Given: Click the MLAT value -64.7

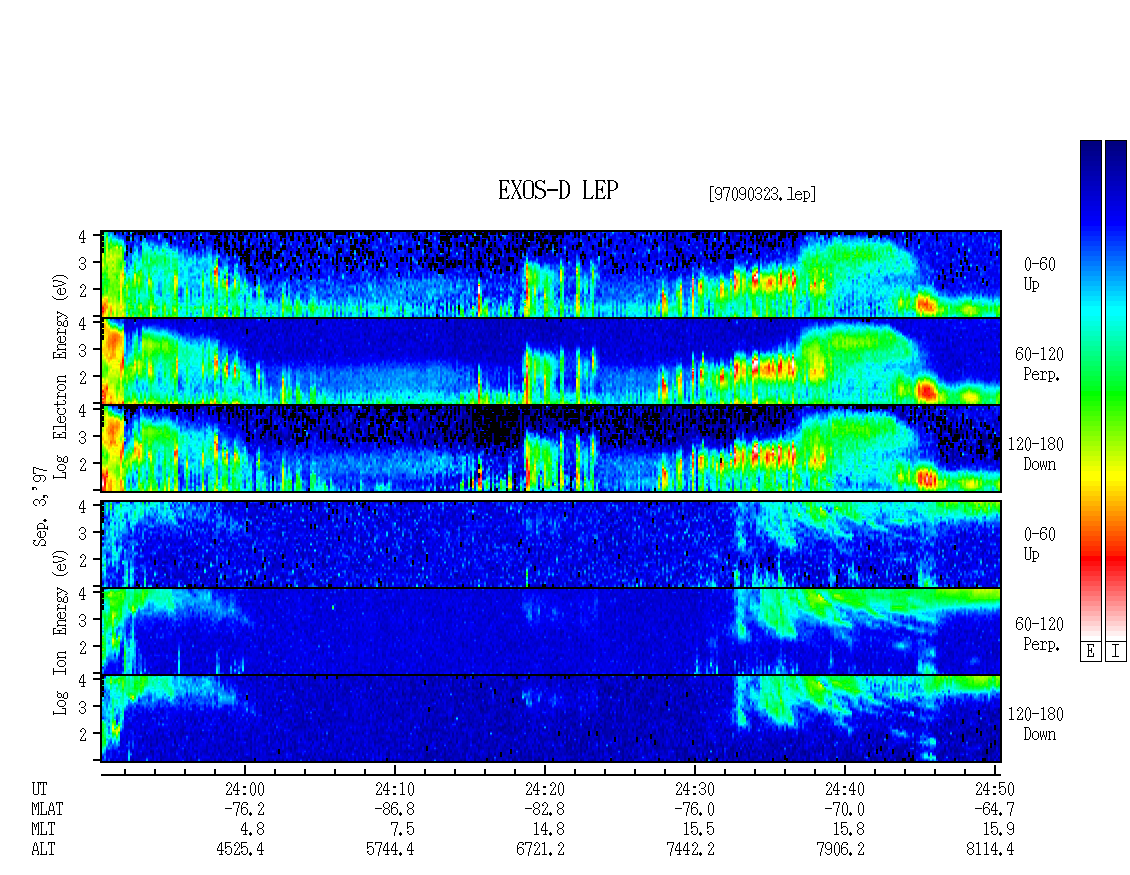Looking at the screenshot, I should (x=993, y=809).
